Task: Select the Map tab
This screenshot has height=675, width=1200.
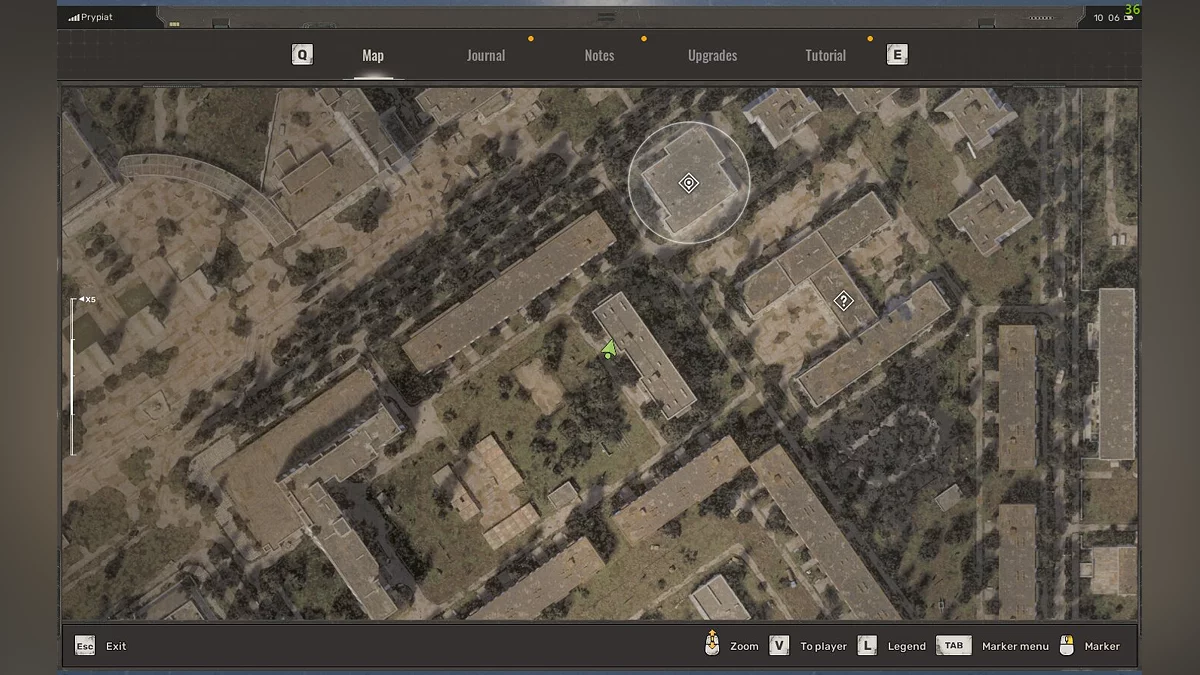Action: pyautogui.click(x=373, y=56)
